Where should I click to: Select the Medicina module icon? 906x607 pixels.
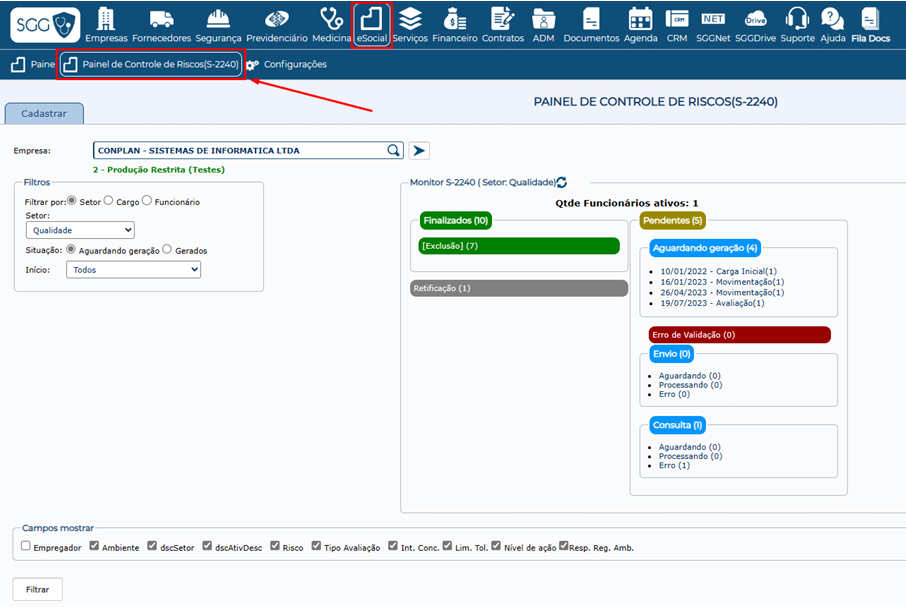click(x=331, y=20)
